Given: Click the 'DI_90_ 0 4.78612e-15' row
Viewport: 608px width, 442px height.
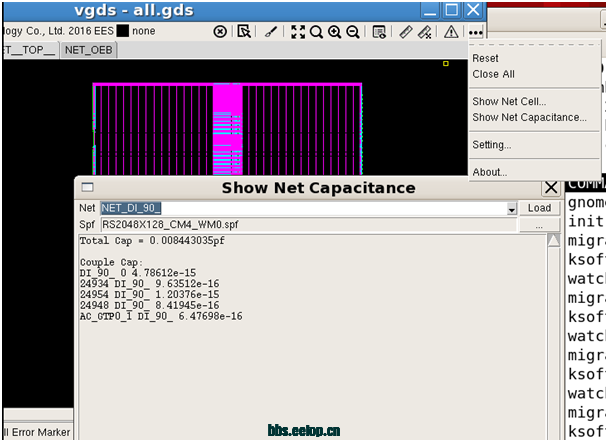Looking at the screenshot, I should 138,273.
